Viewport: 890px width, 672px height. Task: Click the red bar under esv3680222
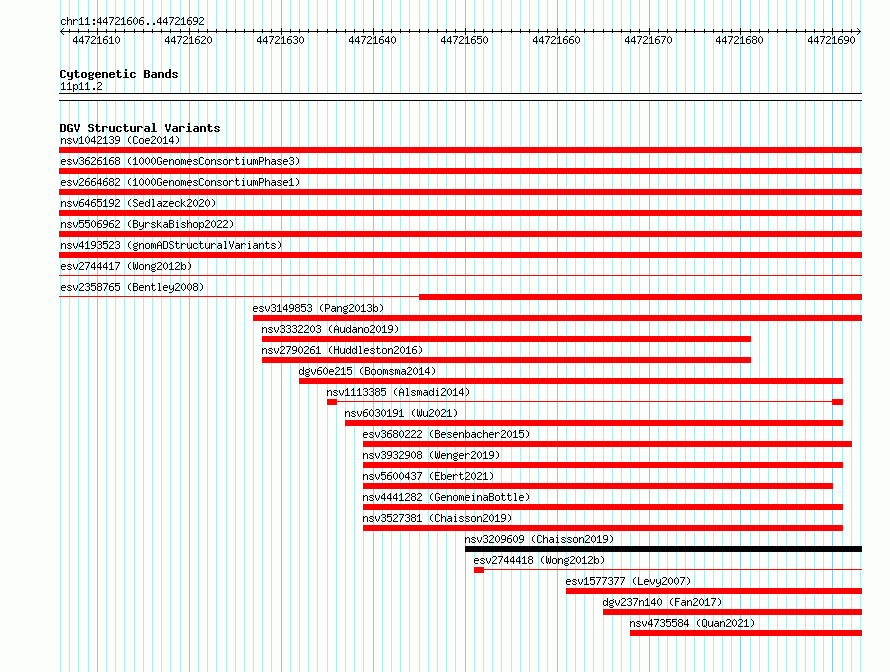(x=607, y=444)
